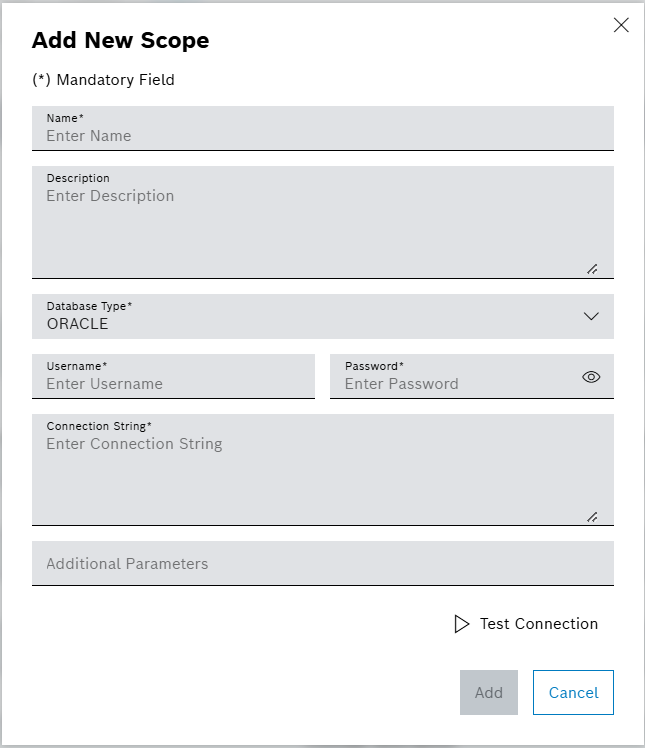Click the Database Type* field label
The width and height of the screenshot is (645, 748).
89,306
